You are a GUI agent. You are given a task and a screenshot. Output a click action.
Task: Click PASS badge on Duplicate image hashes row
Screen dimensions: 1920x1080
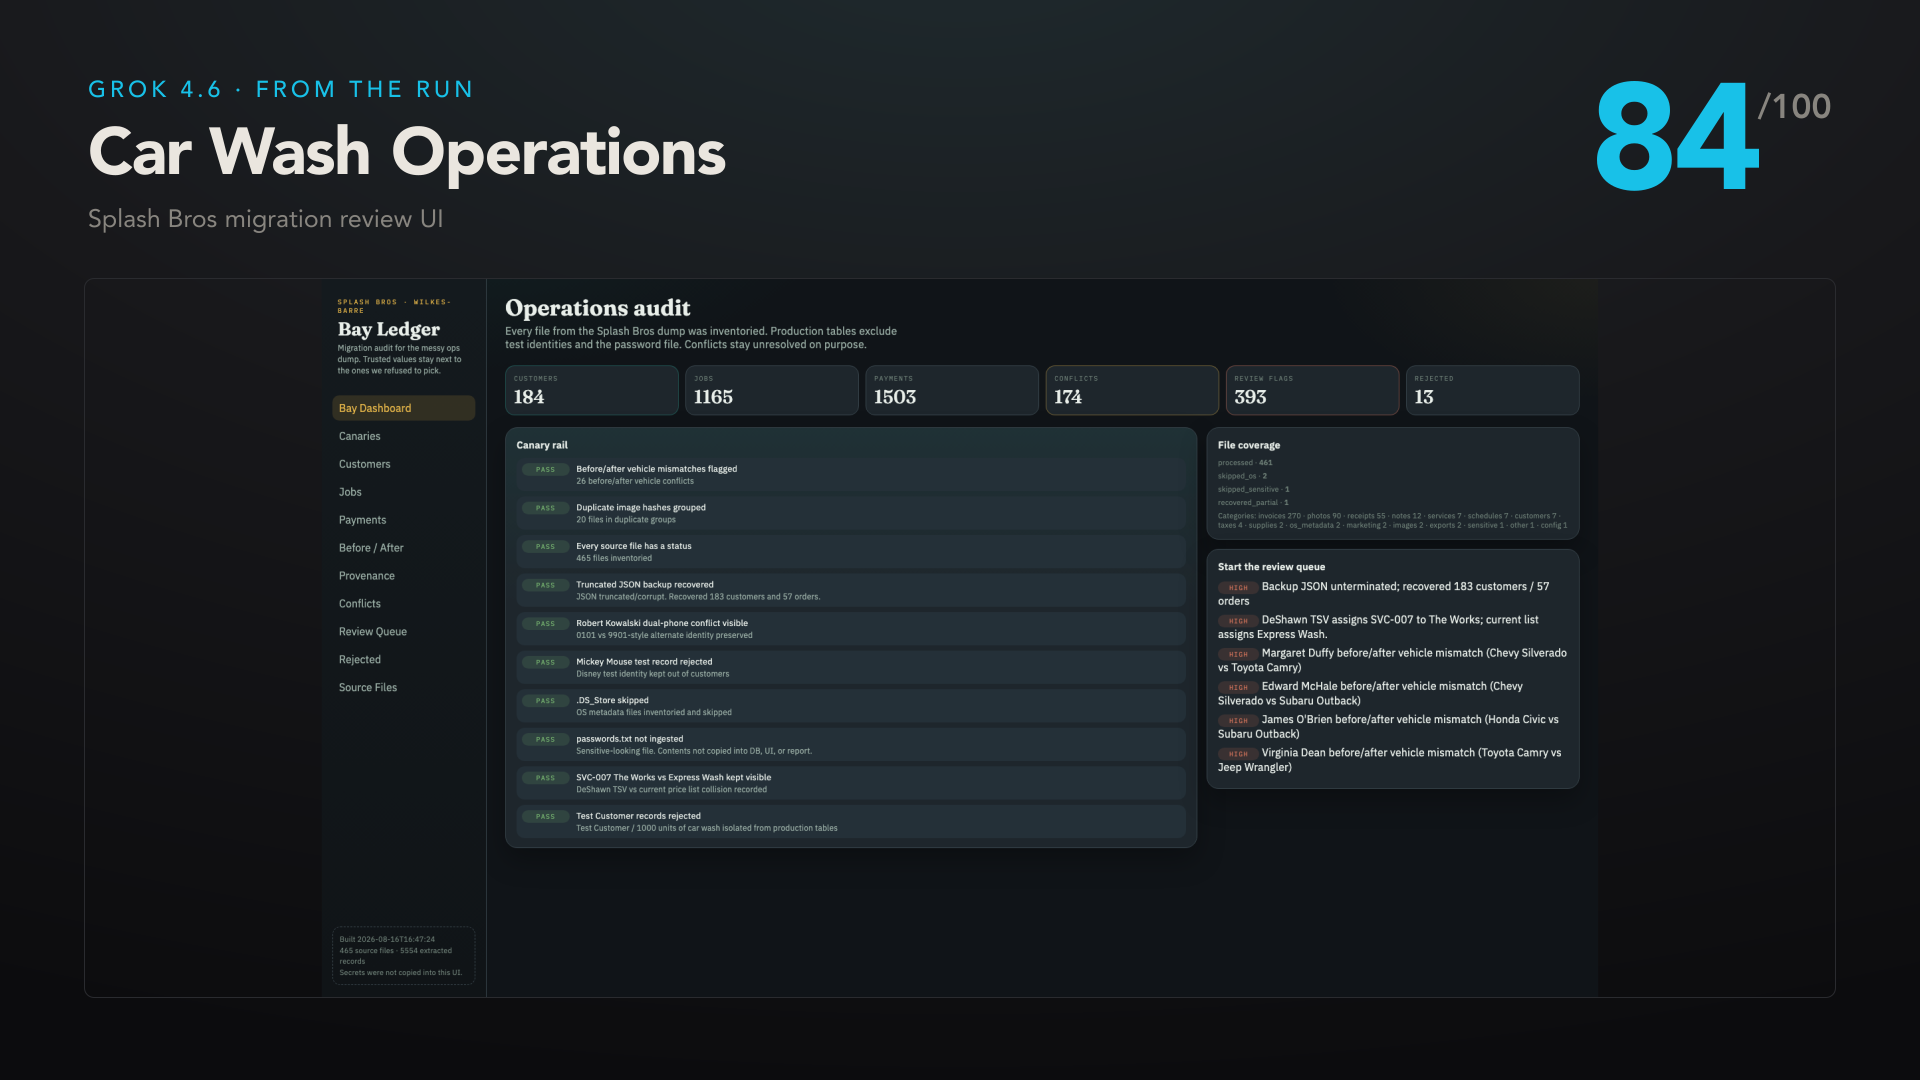(545, 508)
